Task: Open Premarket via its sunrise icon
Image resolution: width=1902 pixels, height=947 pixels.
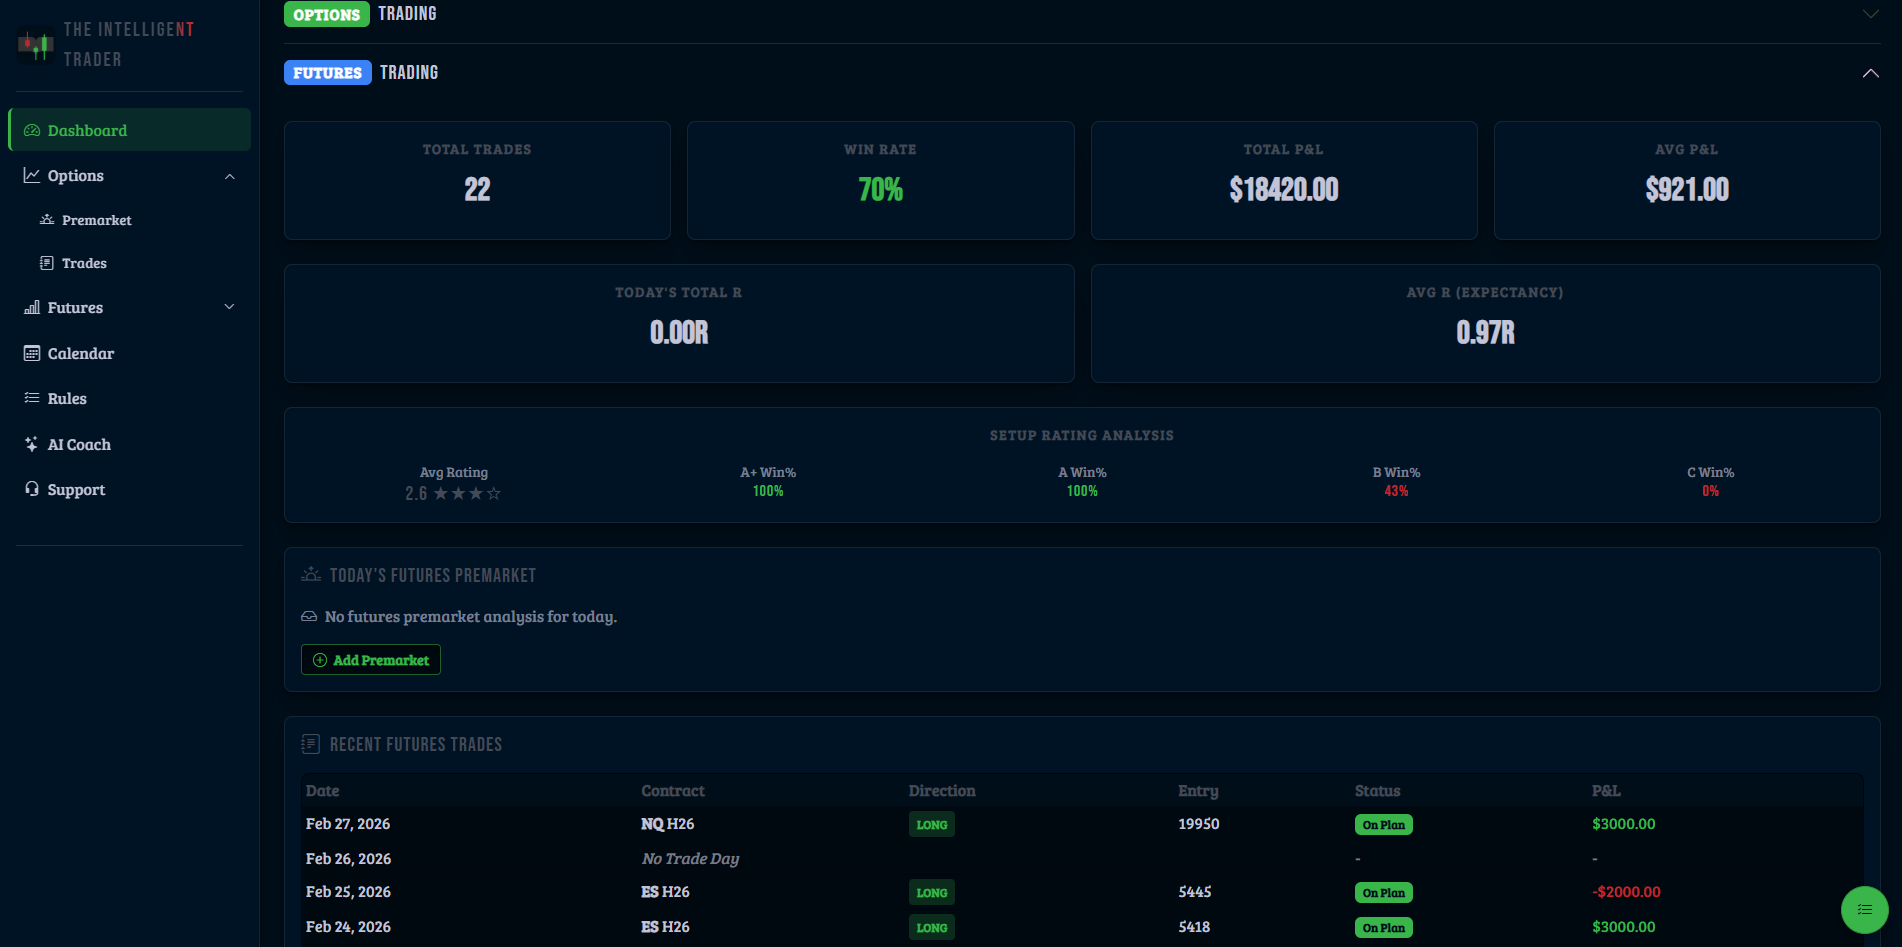Action: pyautogui.click(x=46, y=219)
